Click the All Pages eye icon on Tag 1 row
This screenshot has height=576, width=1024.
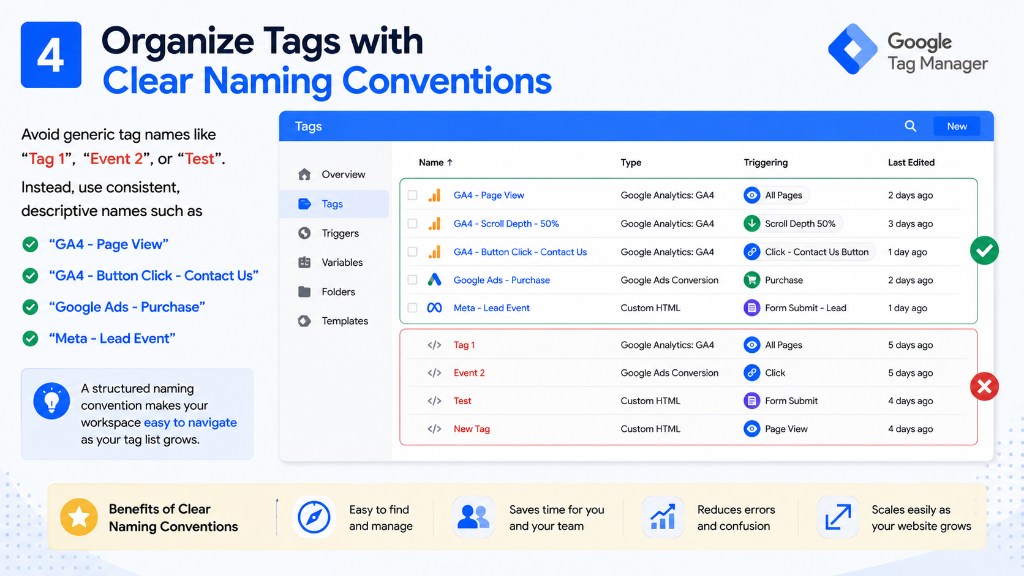752,345
